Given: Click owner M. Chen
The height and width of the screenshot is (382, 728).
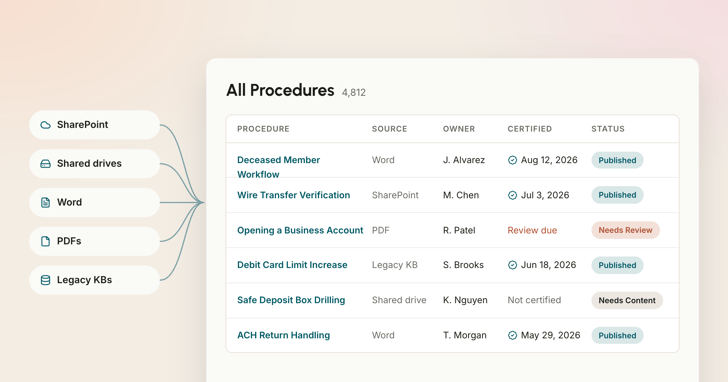Looking at the screenshot, I should coord(461,195).
